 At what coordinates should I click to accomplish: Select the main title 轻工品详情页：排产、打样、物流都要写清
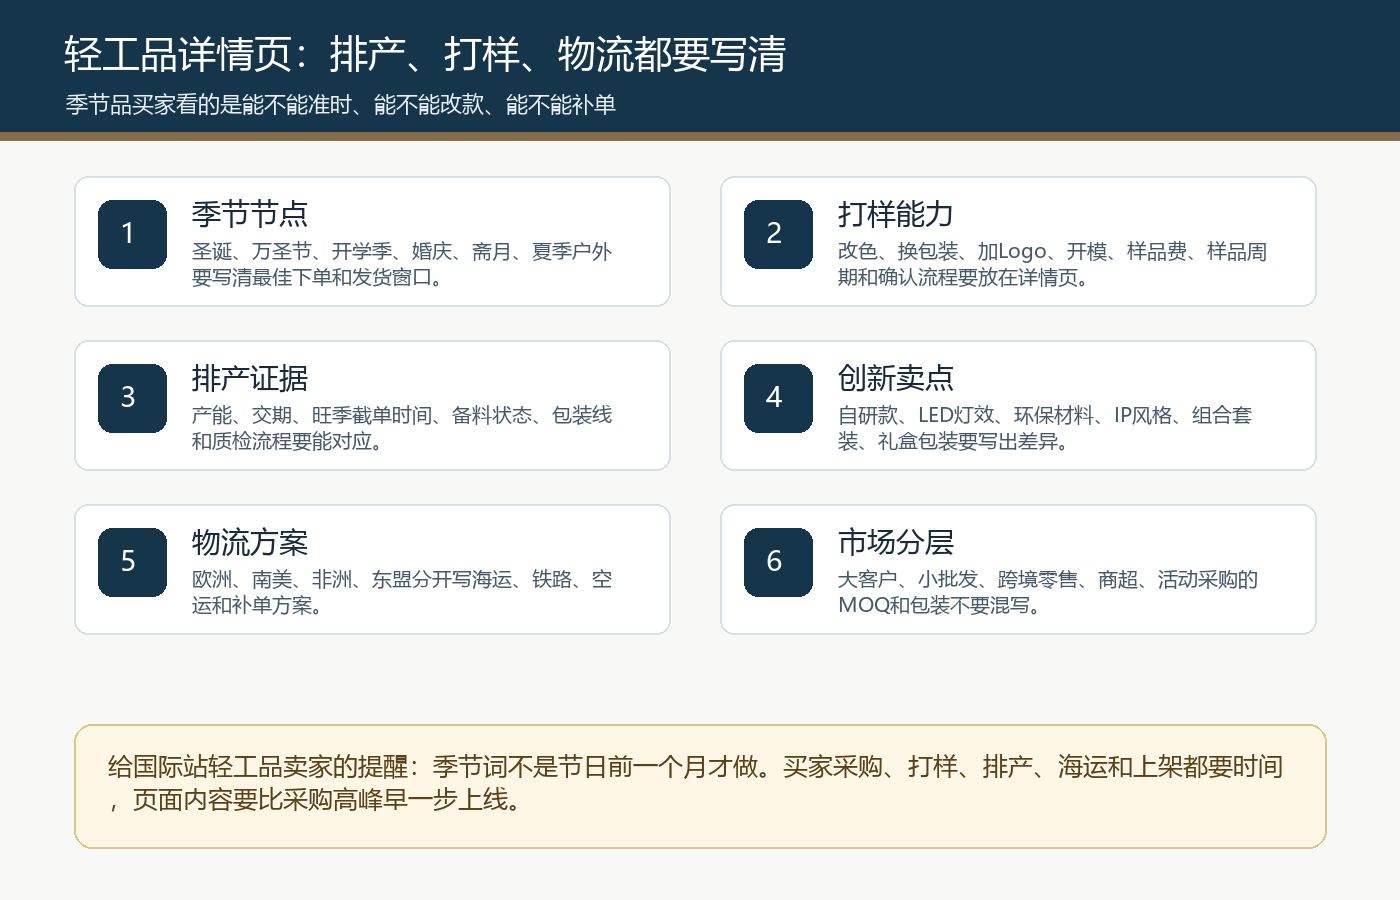pyautogui.click(x=425, y=54)
